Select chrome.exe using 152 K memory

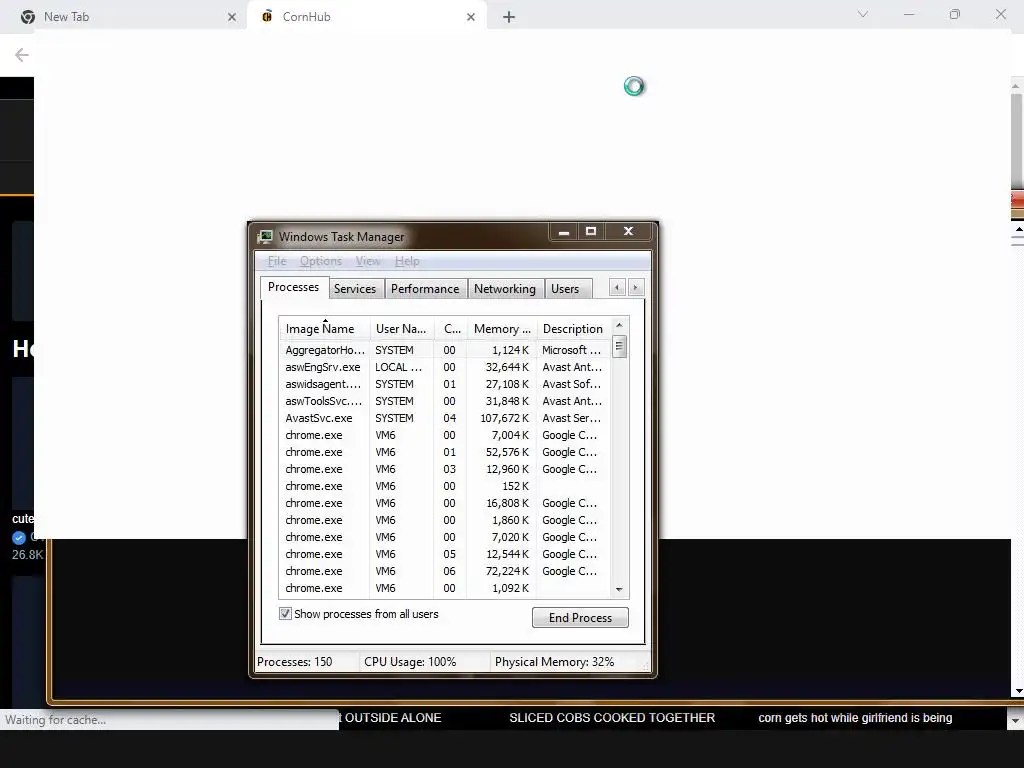445,486
